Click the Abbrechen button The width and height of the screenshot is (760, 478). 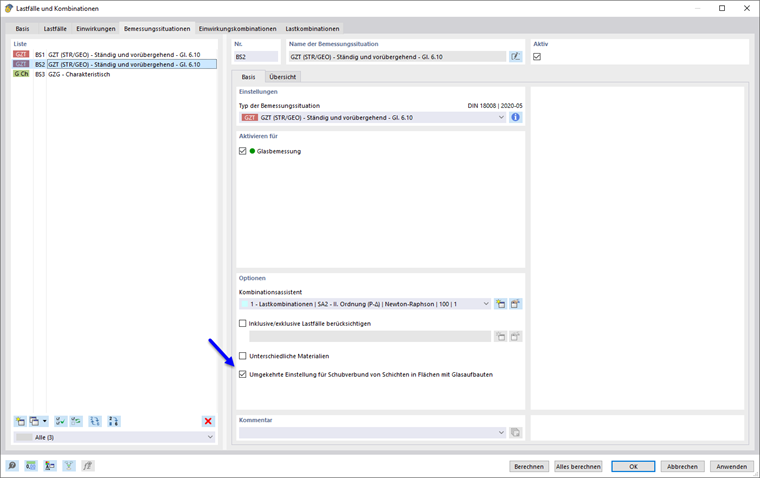tap(682, 466)
